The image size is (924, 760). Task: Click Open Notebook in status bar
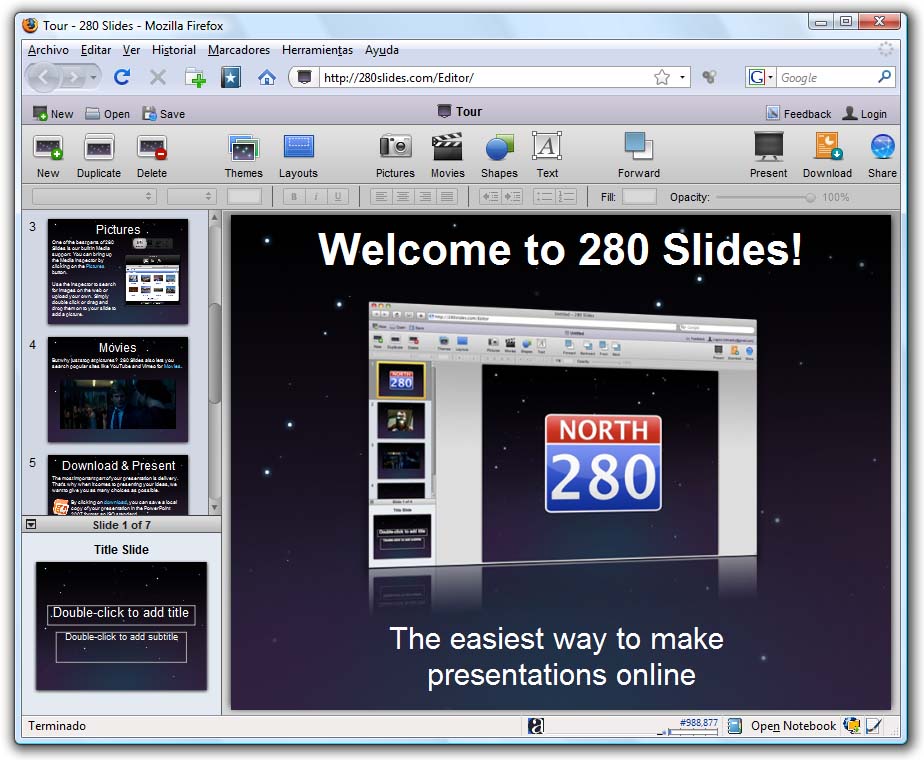point(793,726)
